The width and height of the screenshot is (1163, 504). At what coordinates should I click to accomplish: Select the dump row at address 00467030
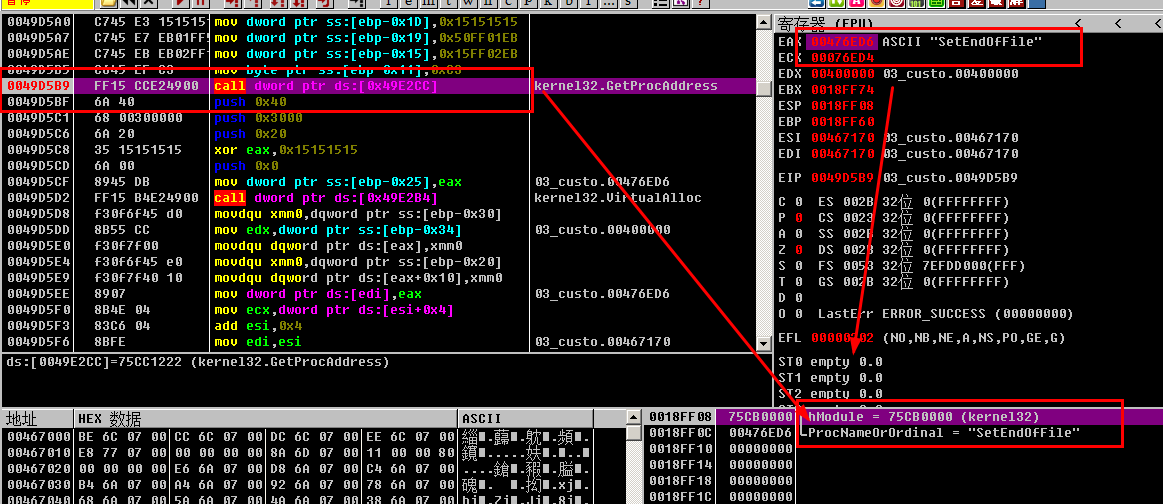click(312, 485)
